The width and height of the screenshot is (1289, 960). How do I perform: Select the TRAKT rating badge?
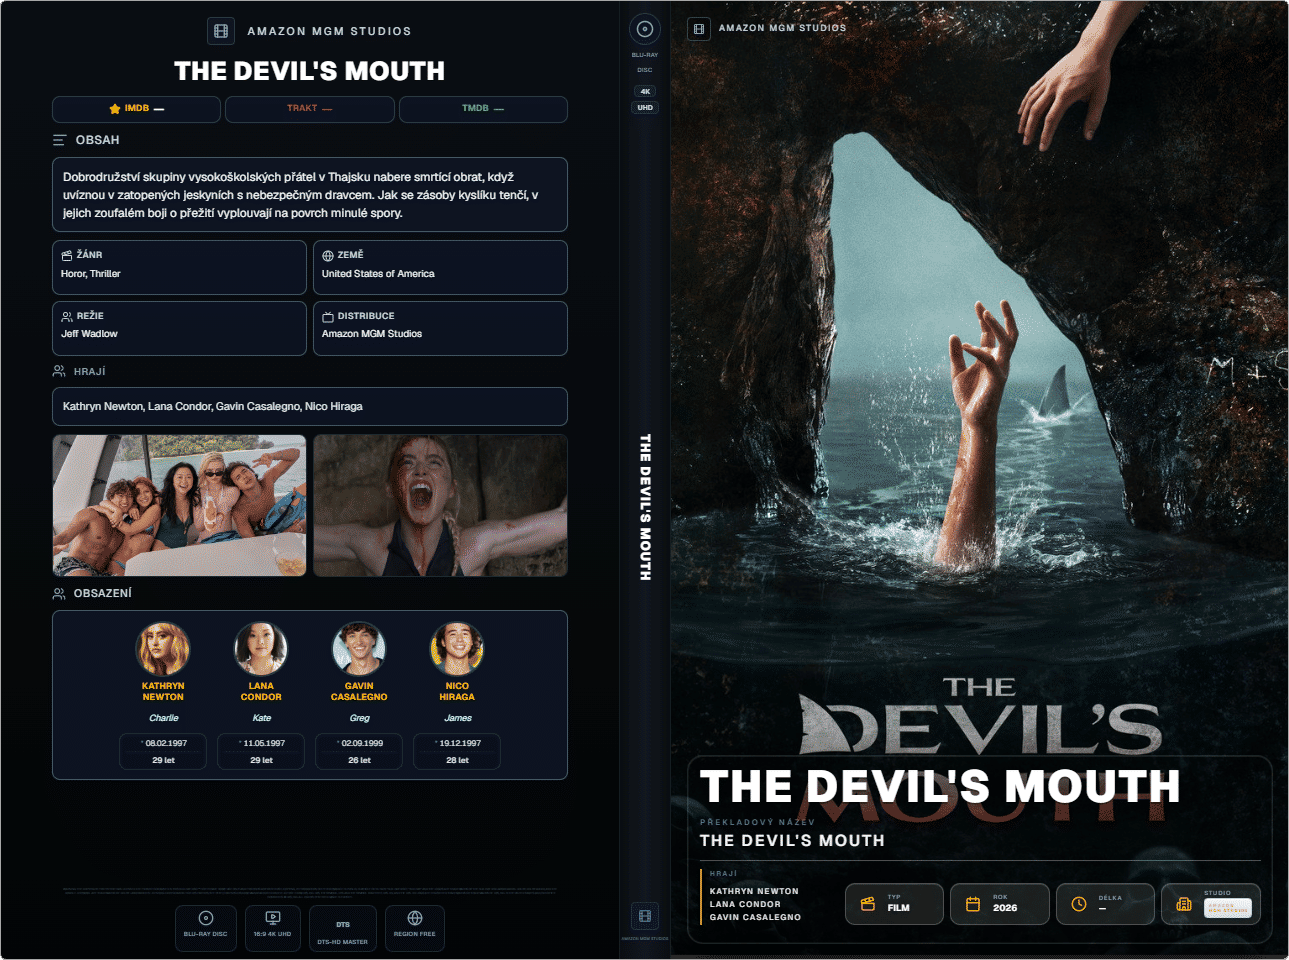(x=310, y=109)
